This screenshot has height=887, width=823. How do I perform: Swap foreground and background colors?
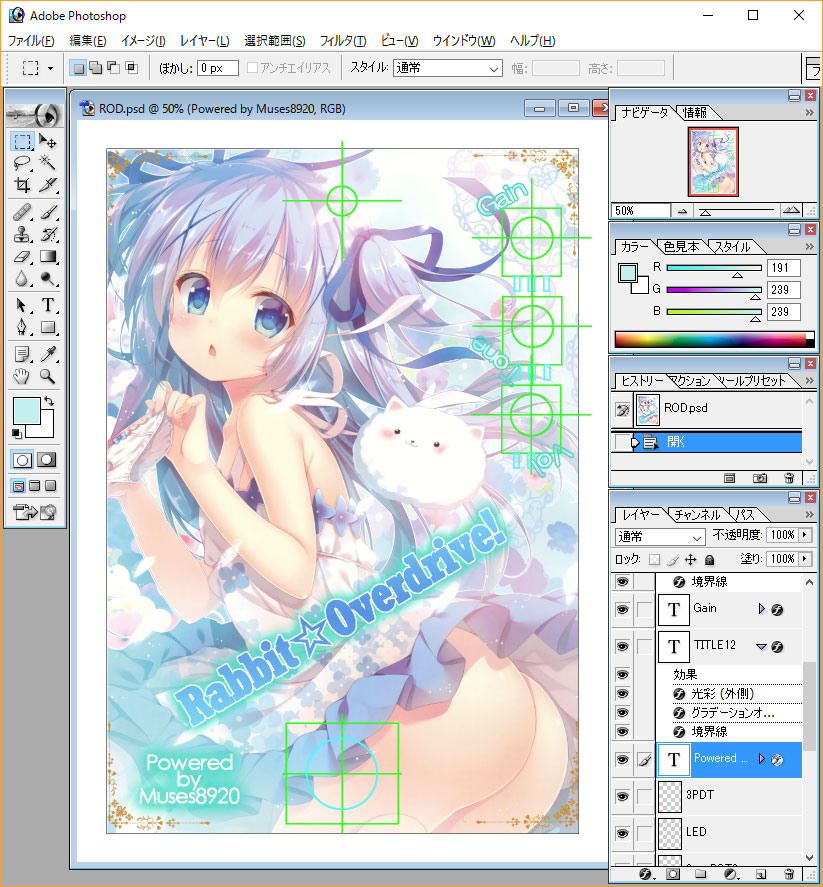tap(49, 401)
